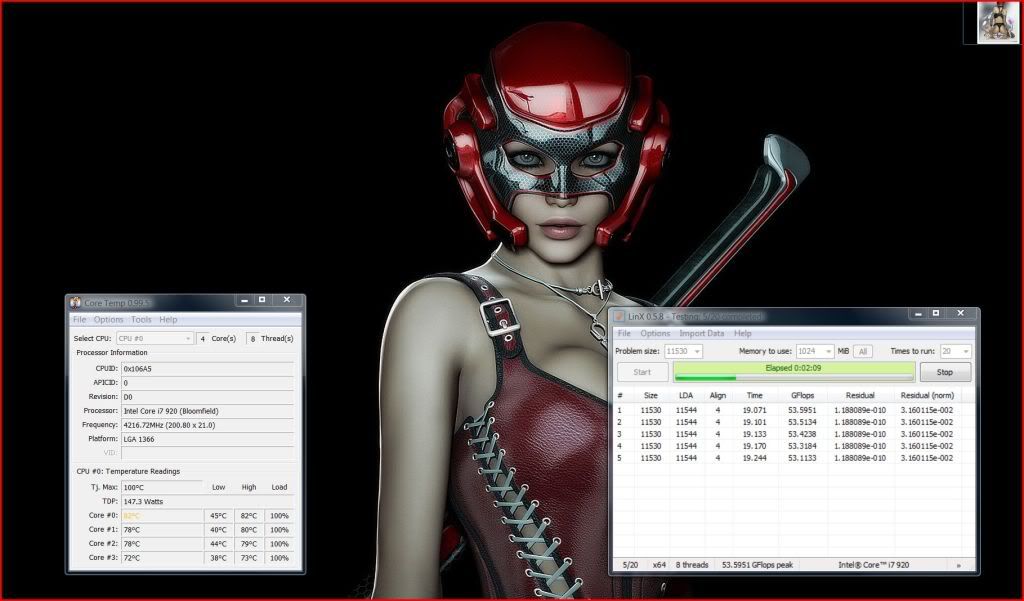Expand the status bar chevron in LinX
The width and height of the screenshot is (1024, 601).
point(958,565)
